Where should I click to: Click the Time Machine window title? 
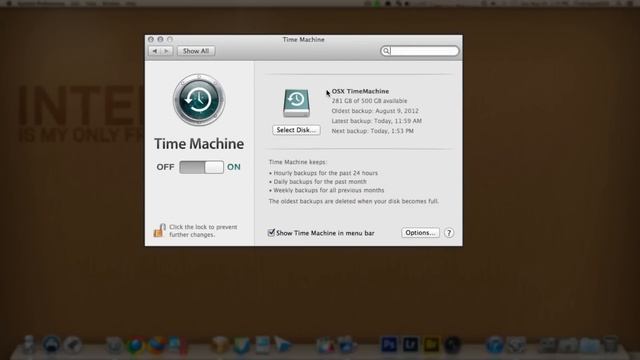pos(303,40)
